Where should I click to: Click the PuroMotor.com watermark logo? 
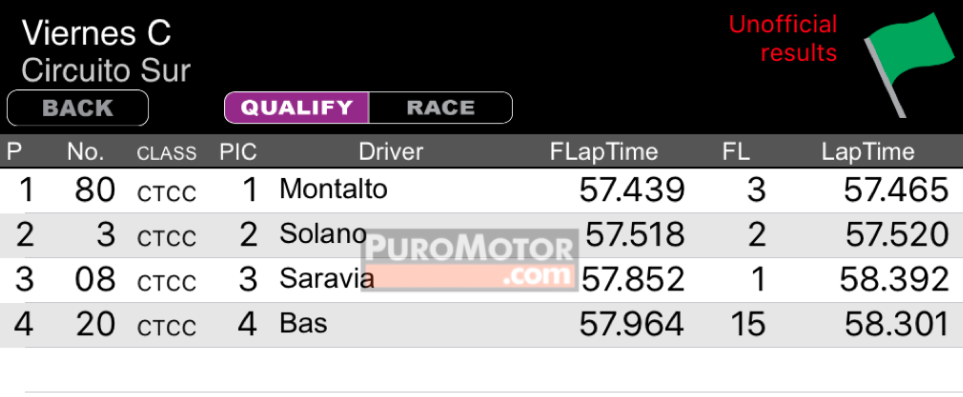pyautogui.click(x=469, y=259)
